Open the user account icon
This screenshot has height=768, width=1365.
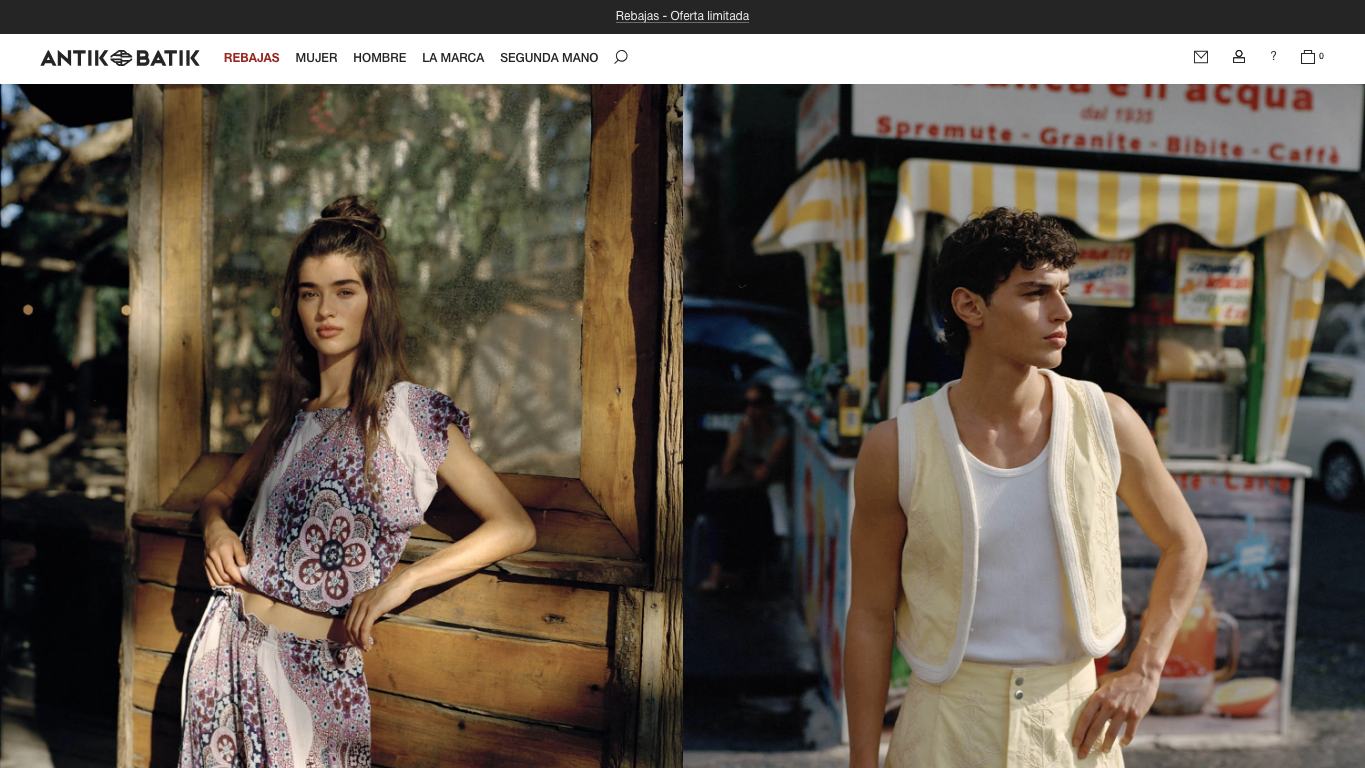tap(1239, 57)
